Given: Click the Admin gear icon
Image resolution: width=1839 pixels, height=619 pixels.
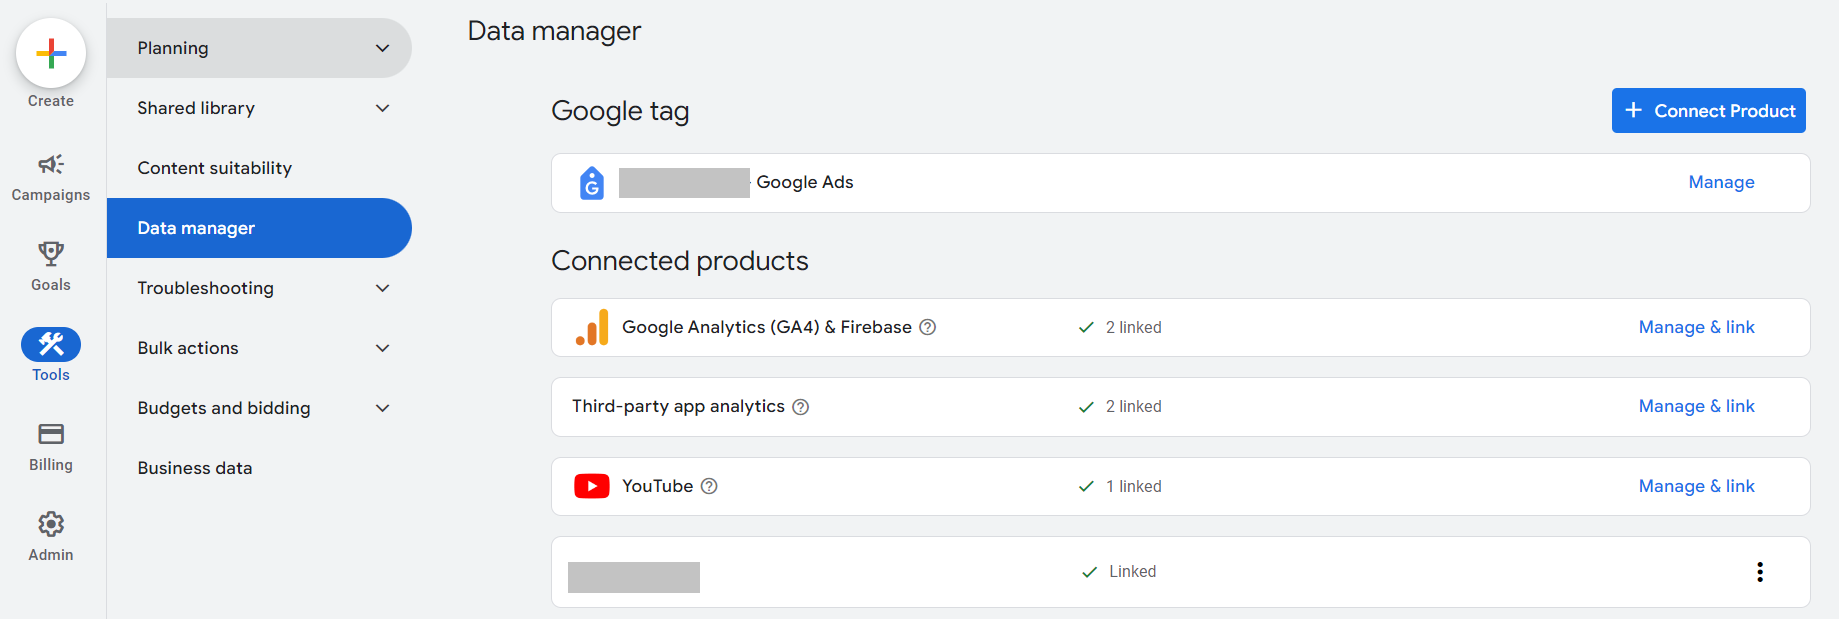Looking at the screenshot, I should pos(51,524).
